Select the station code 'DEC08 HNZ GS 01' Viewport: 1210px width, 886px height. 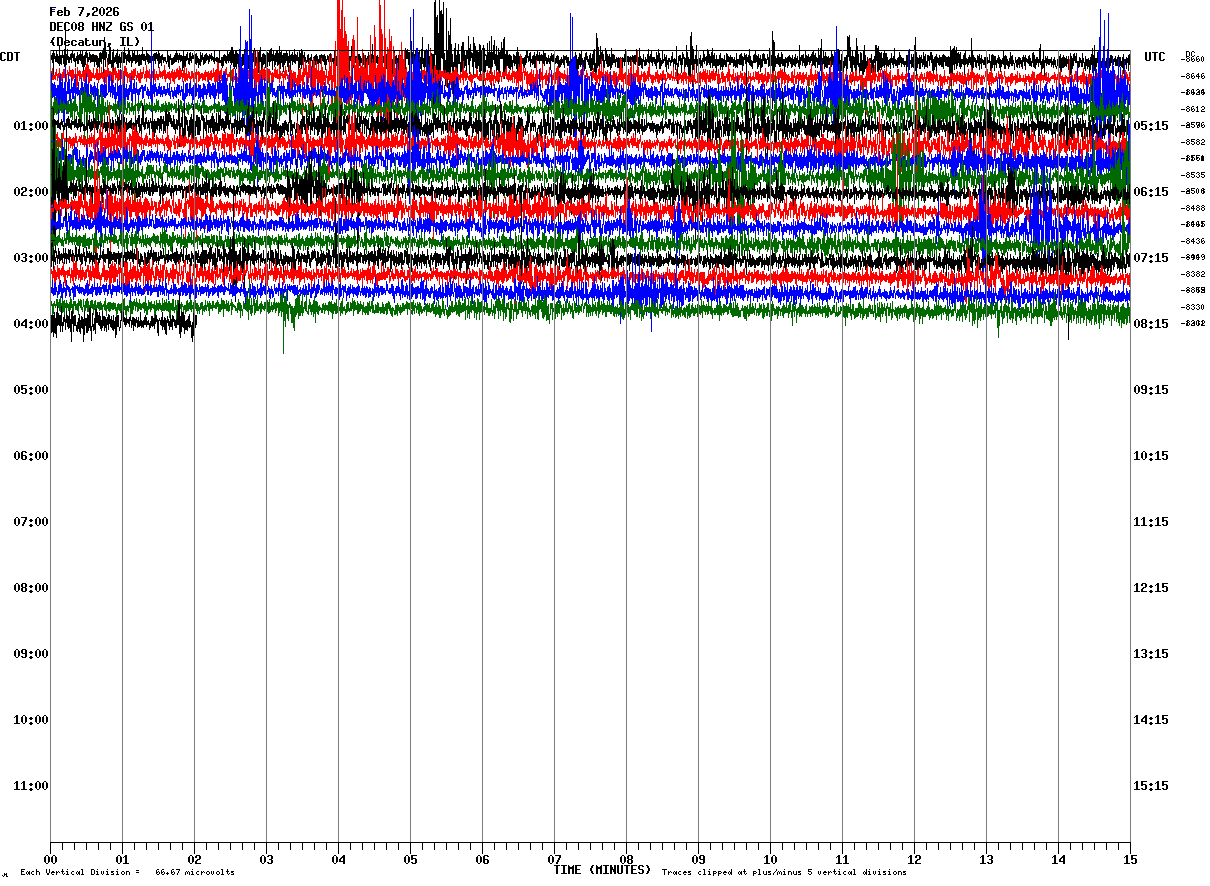102,27
